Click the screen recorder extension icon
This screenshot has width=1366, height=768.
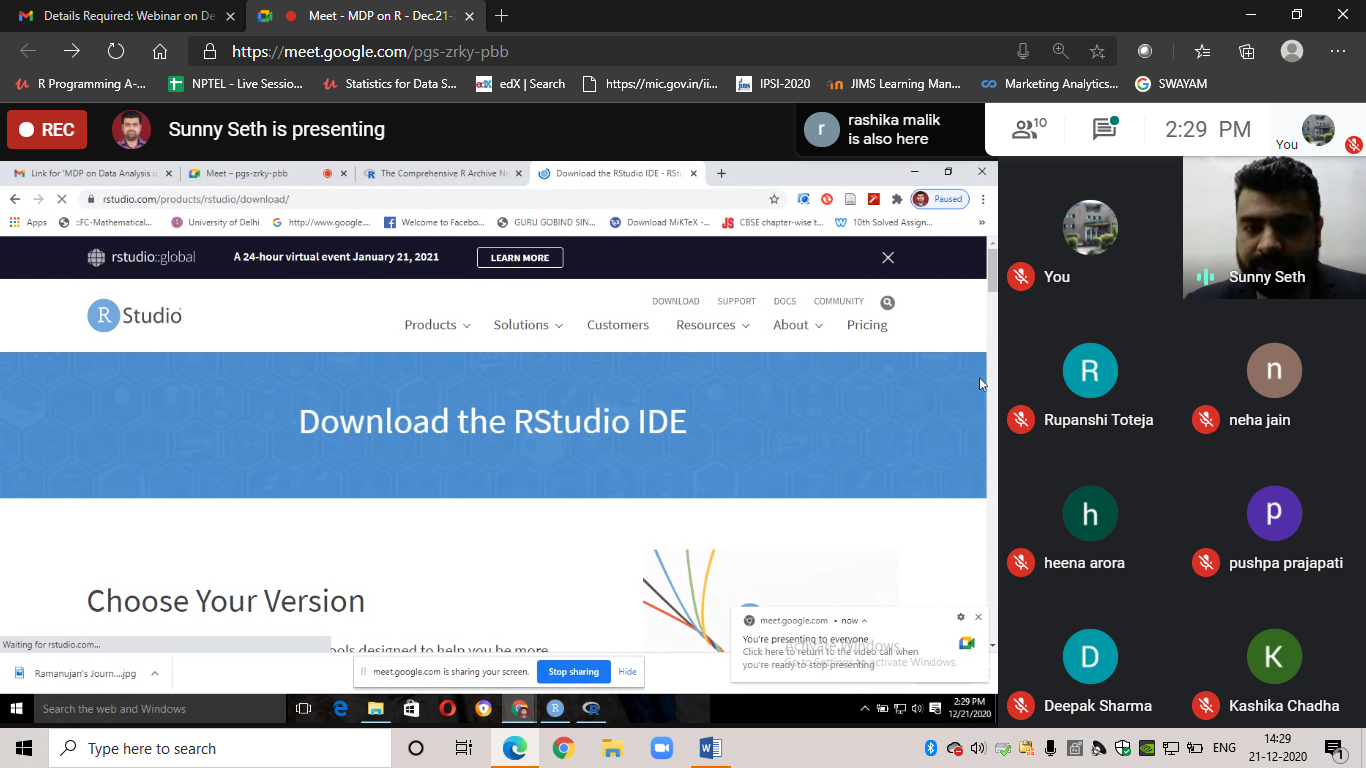[1146, 51]
